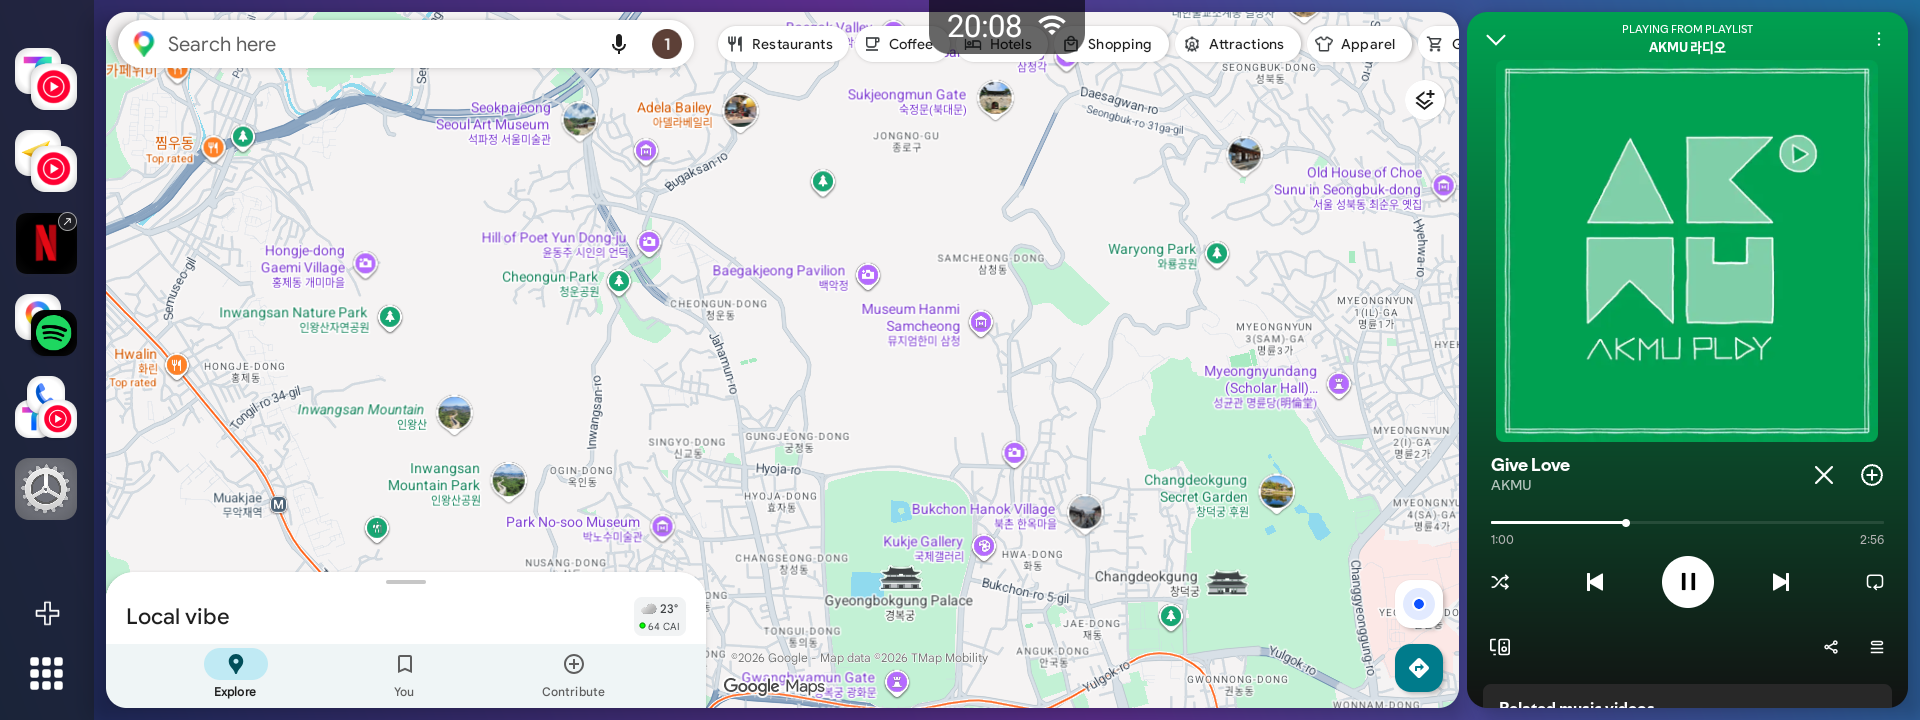Screen dimensions: 1920x720
Task: Tap the clock showing 20:08
Action: click(984, 26)
